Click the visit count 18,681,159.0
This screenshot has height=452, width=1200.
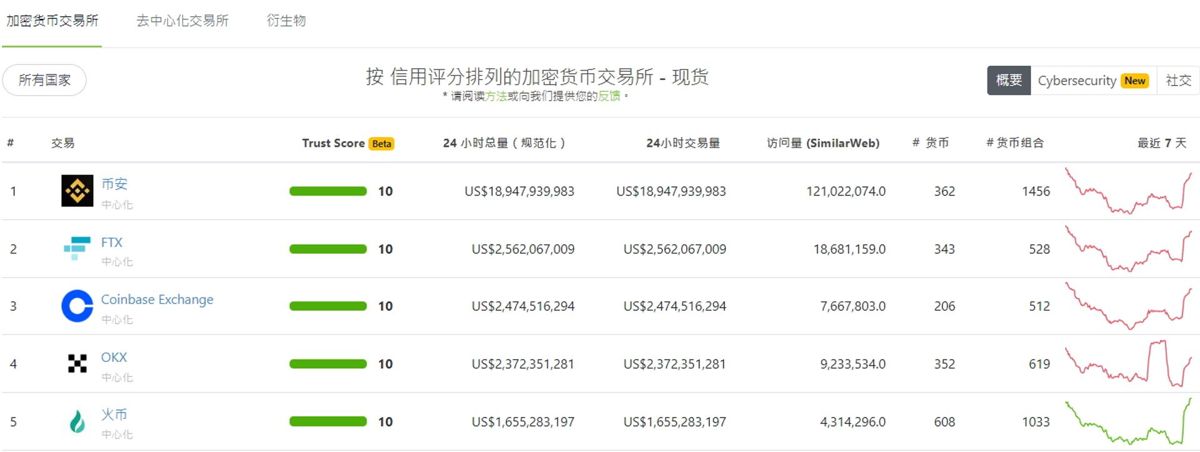coord(849,249)
